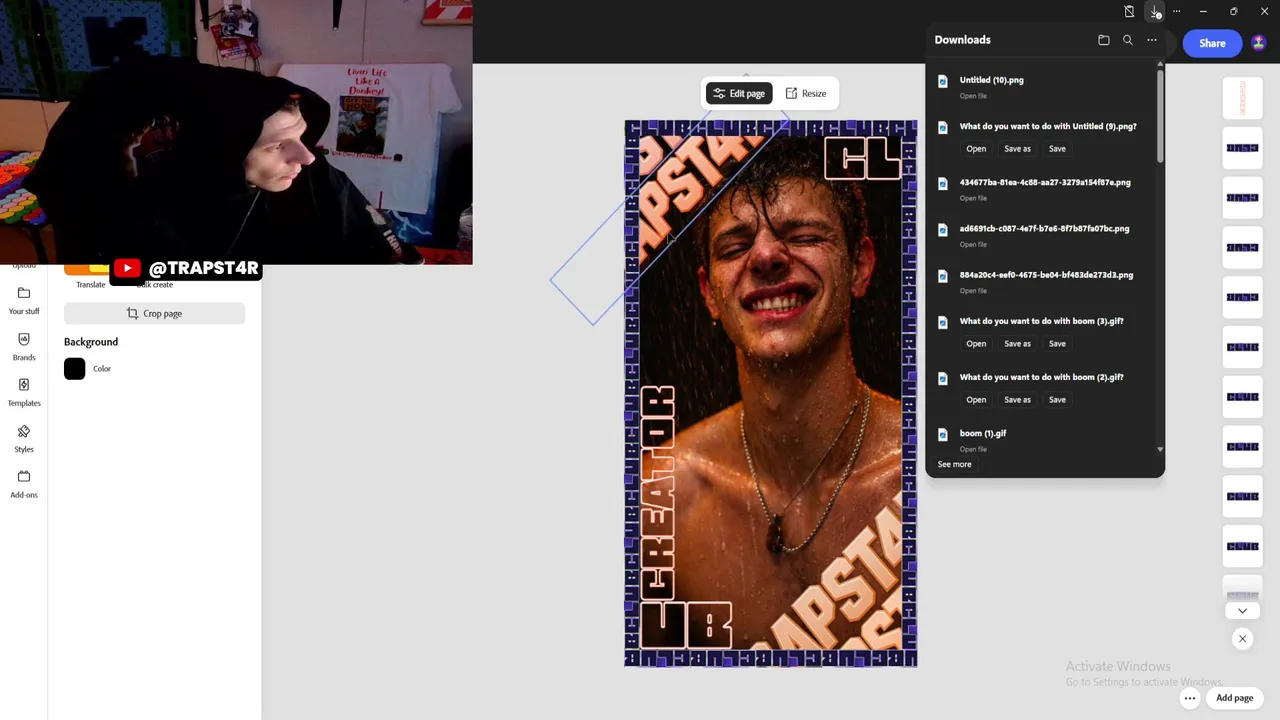Open file link under boom (1).gif
The image size is (1280, 720).
pyautogui.click(x=973, y=449)
